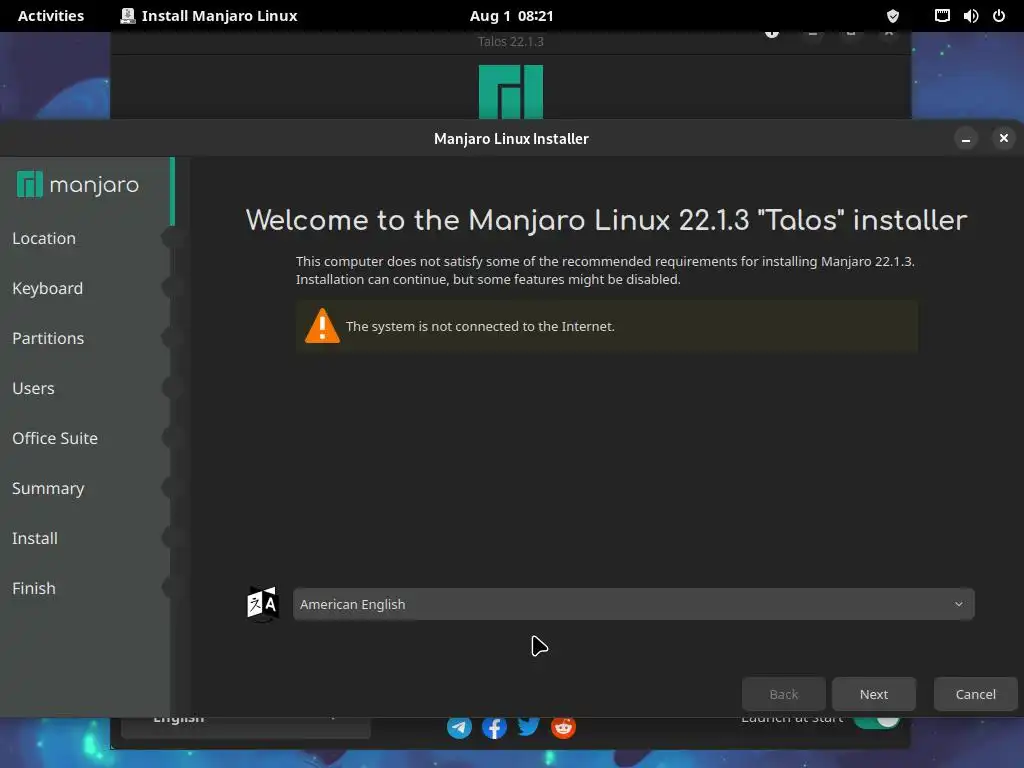Click the Manjaro Linux Installer title bar text
Screen dimensions: 1024x768
point(511,138)
